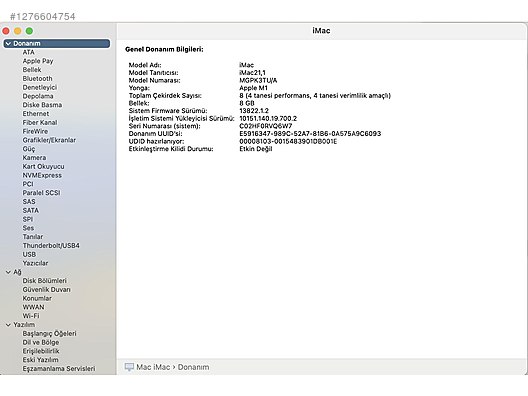This screenshot has height=396, width=528.
Task: Click the Genel Donanım Bilgileri heading
Action: [164, 49]
